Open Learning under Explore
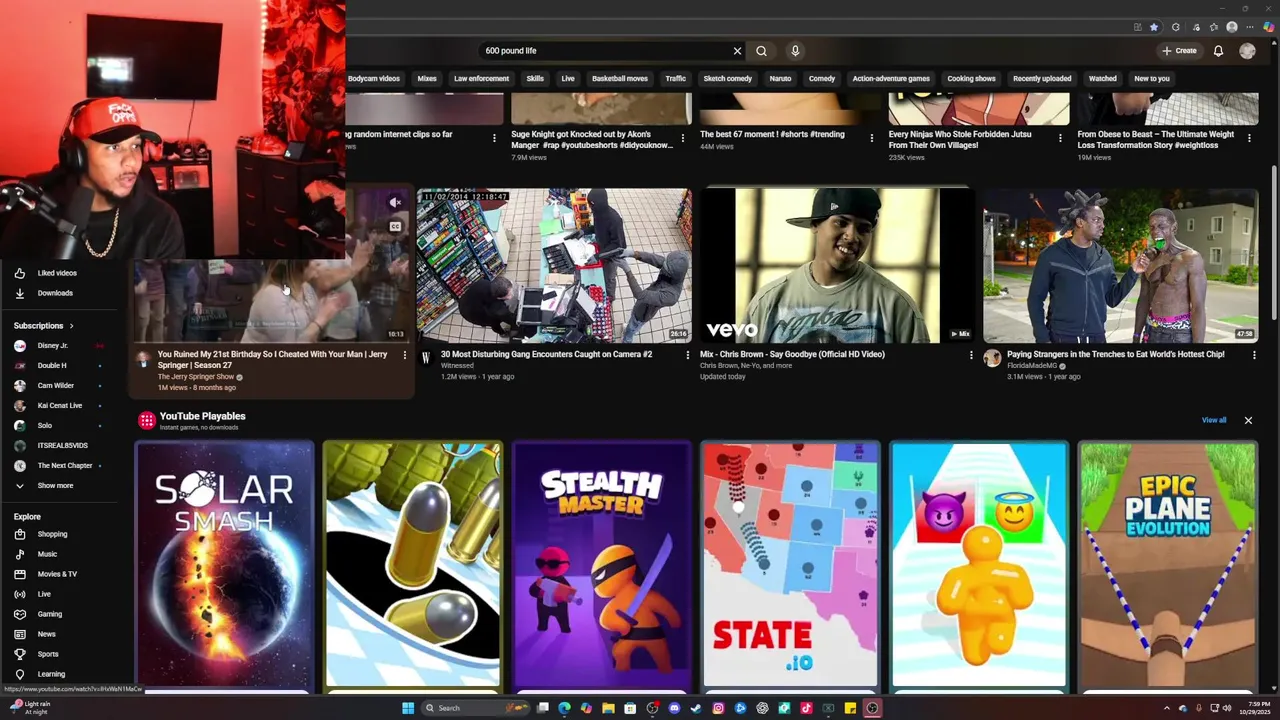This screenshot has height=720, width=1280. [x=51, y=674]
